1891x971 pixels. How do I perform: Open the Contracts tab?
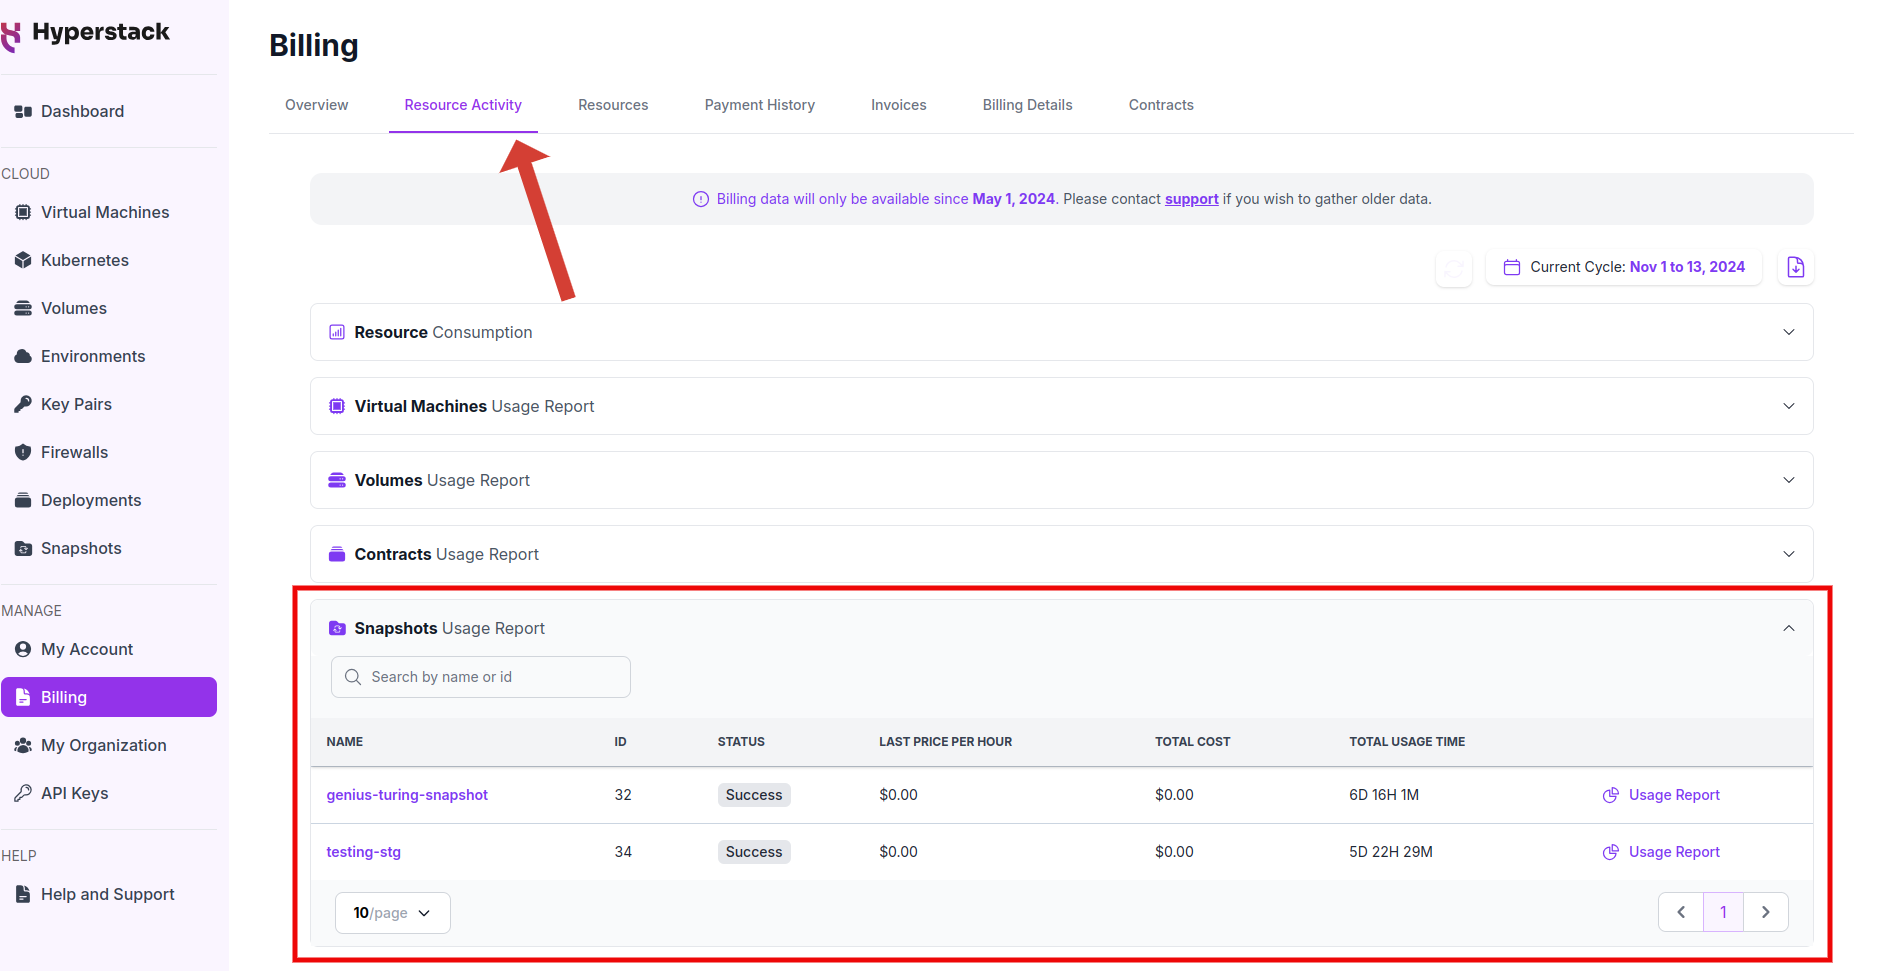1161,105
